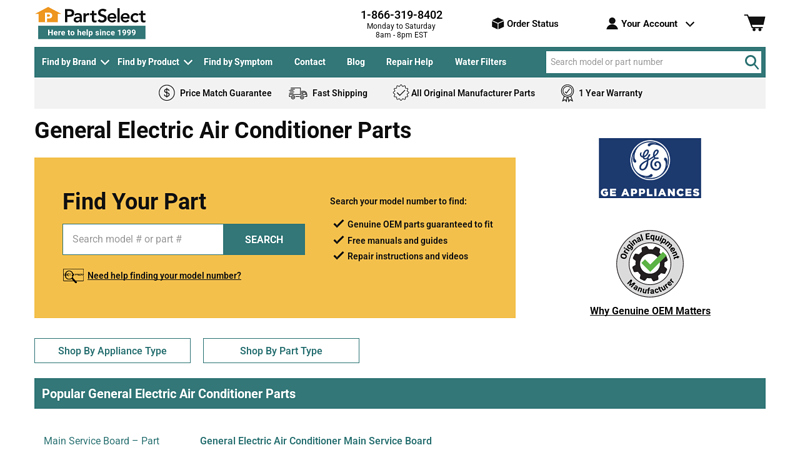This screenshot has height=450, width=800.
Task: Open the shopping cart icon
Action: pyautogui.click(x=755, y=22)
